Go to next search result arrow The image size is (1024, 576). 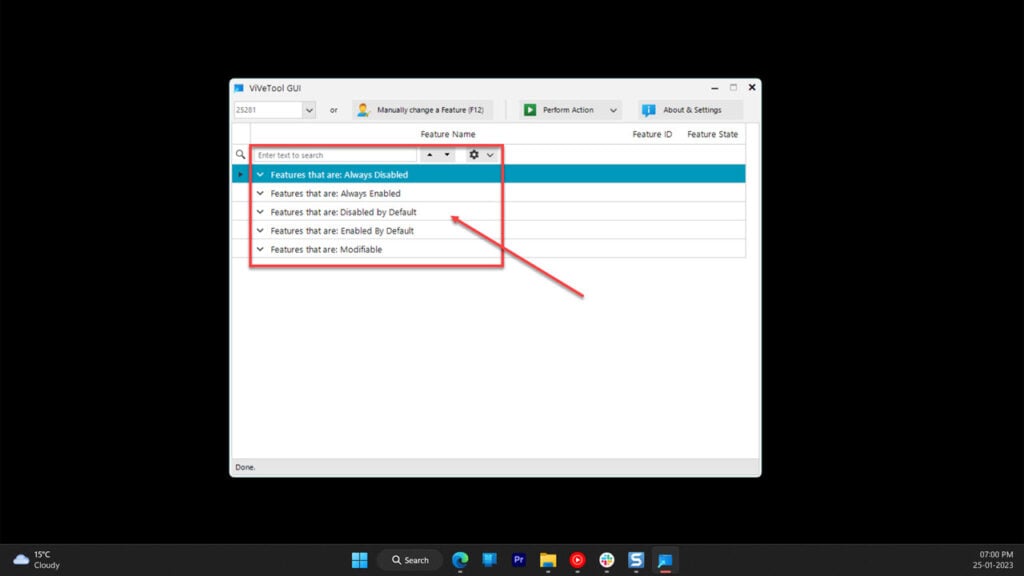447,155
